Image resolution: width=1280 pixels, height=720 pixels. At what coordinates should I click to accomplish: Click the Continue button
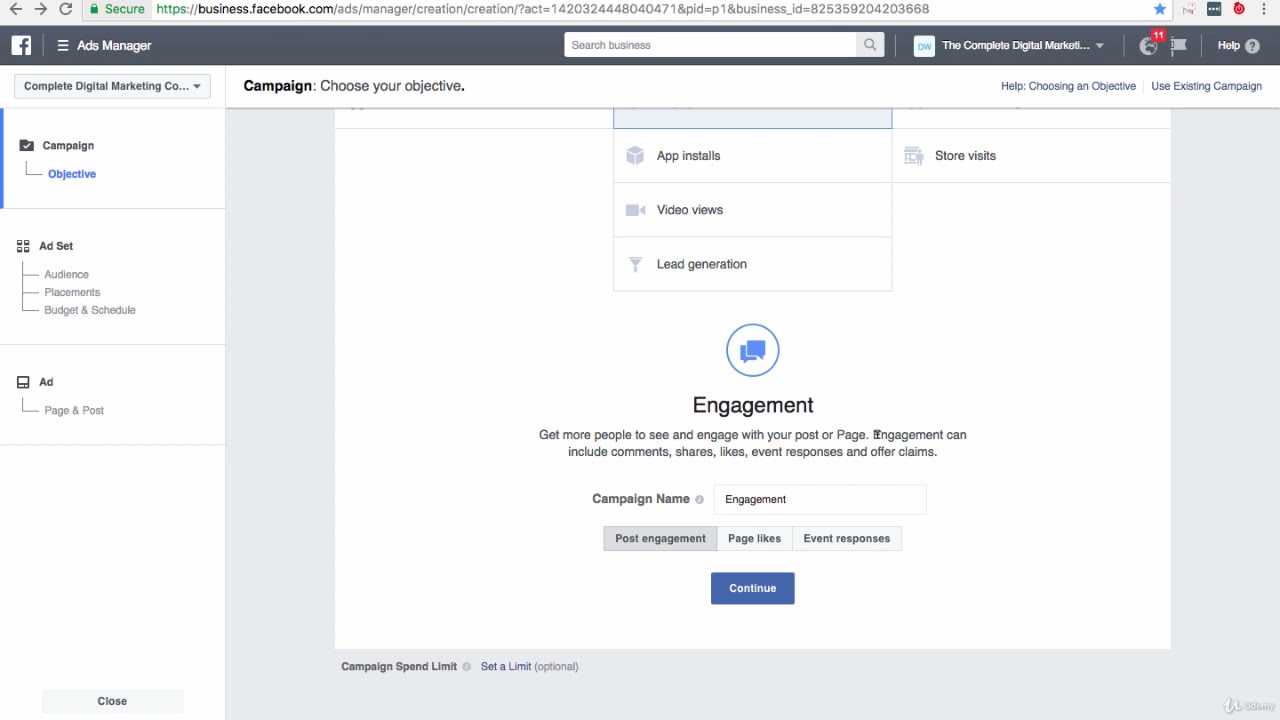tap(752, 588)
